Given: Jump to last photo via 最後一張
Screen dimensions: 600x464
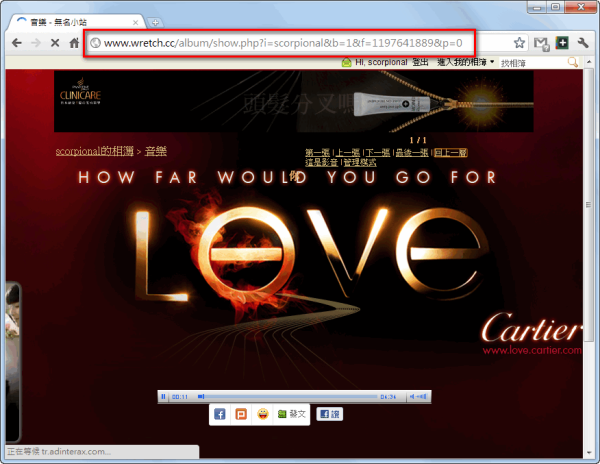Looking at the screenshot, I should tap(412, 153).
